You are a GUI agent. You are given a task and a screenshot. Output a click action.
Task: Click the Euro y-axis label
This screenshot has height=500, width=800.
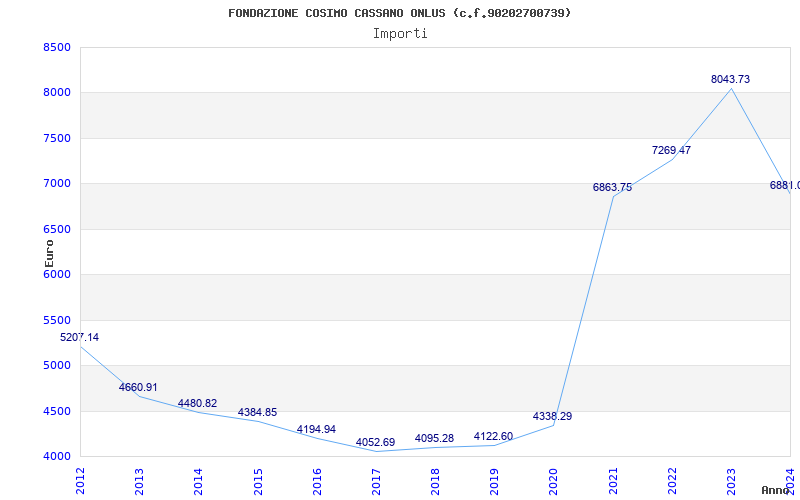click(x=49, y=254)
